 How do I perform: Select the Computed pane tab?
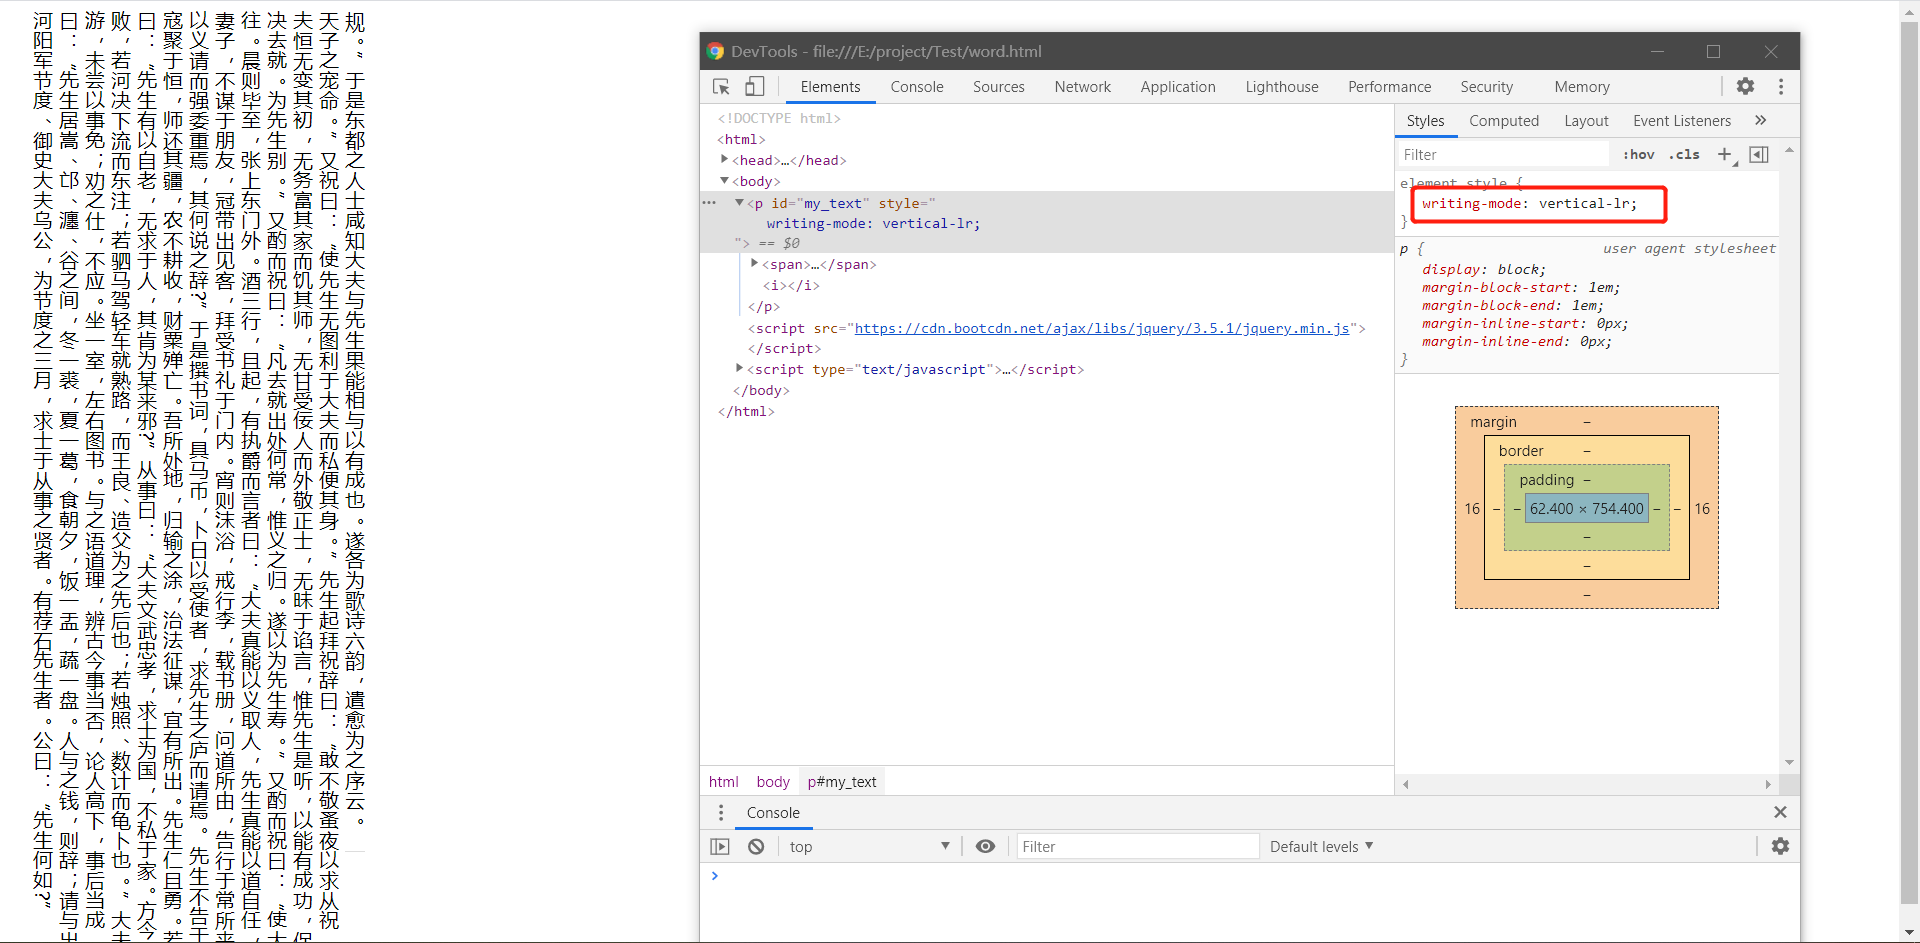click(x=1504, y=121)
